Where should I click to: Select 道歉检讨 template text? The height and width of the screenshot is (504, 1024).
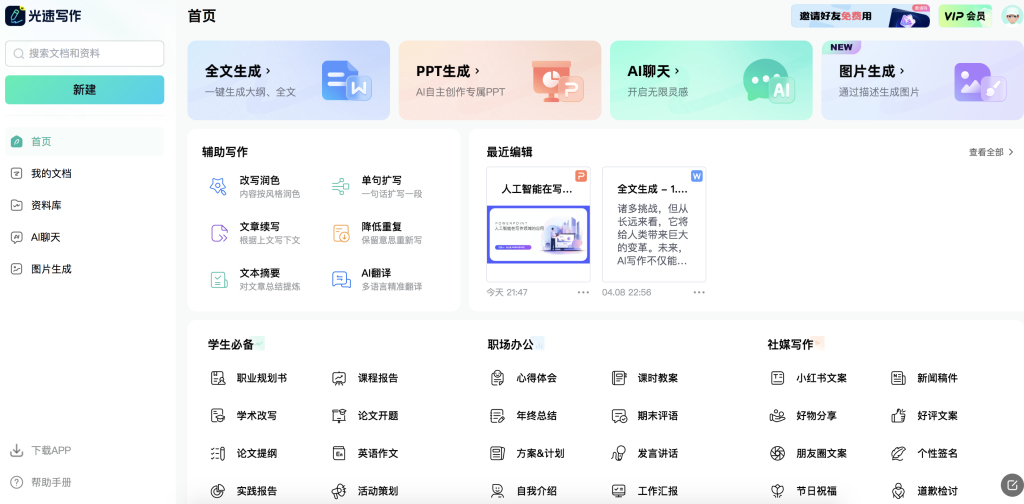tap(937, 491)
